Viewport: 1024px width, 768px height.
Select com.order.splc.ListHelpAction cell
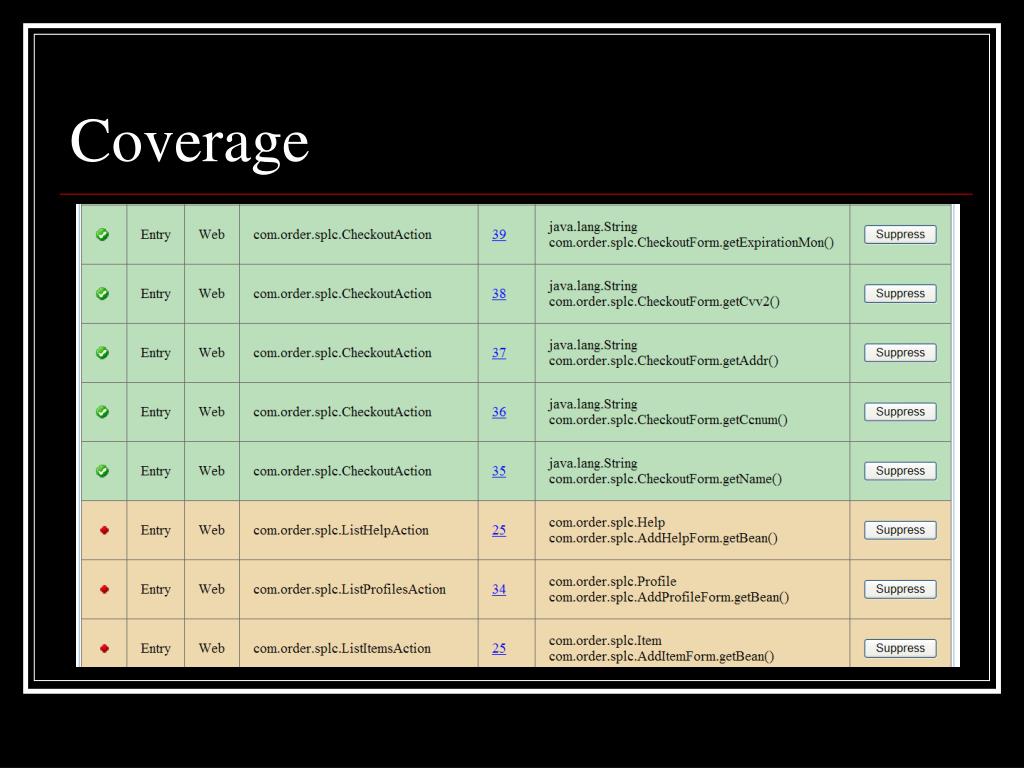point(359,530)
